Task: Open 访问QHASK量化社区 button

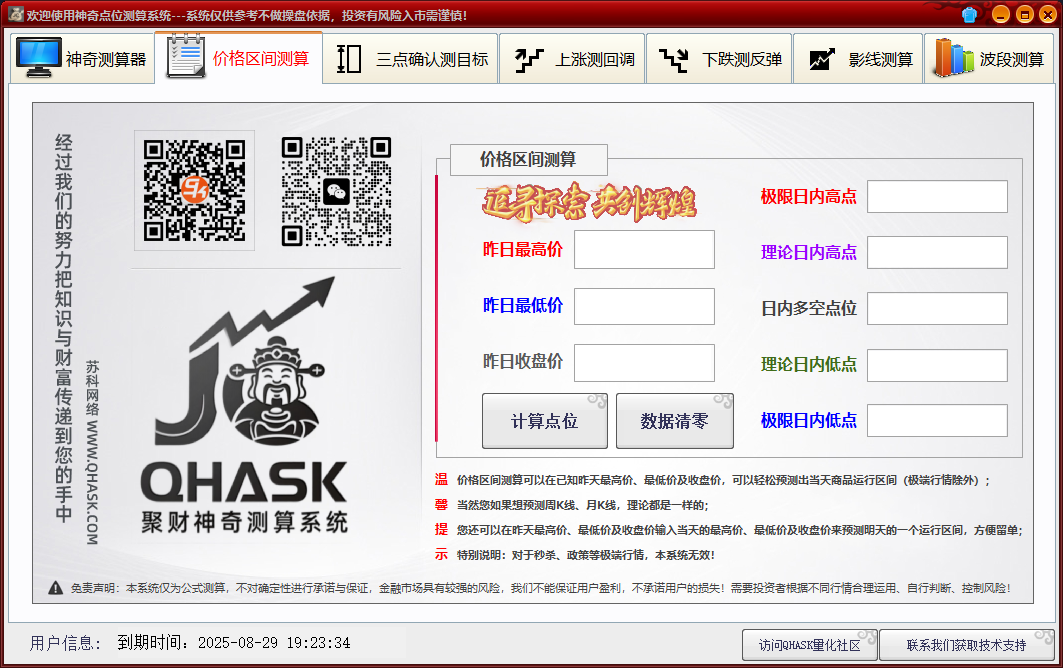Action: 809,645
